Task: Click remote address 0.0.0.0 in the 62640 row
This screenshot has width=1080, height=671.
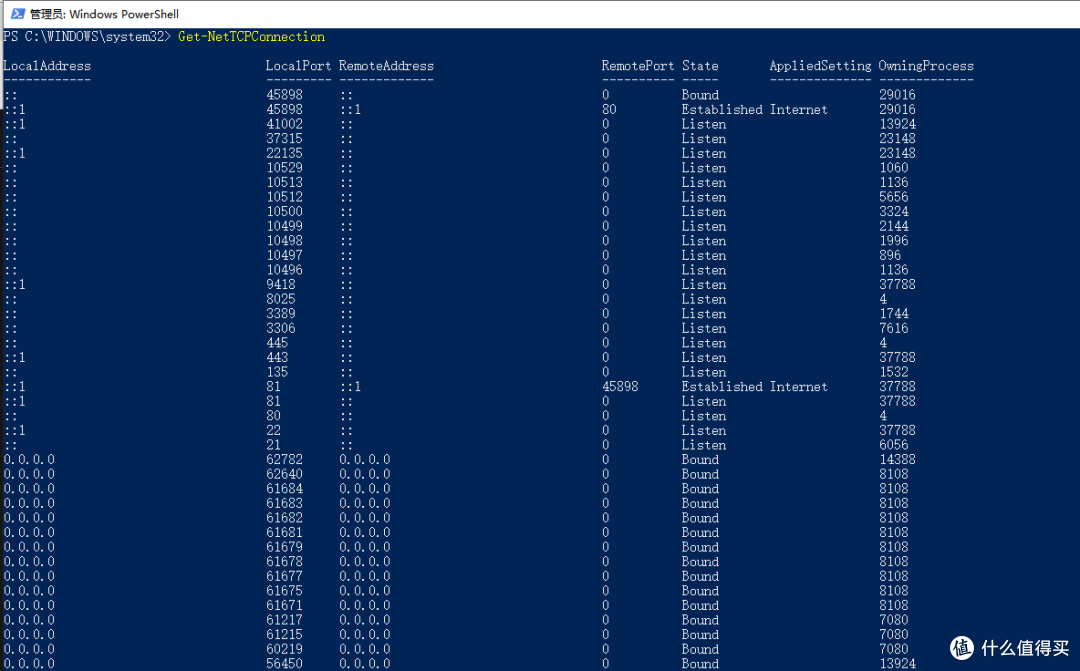Action: click(x=364, y=474)
